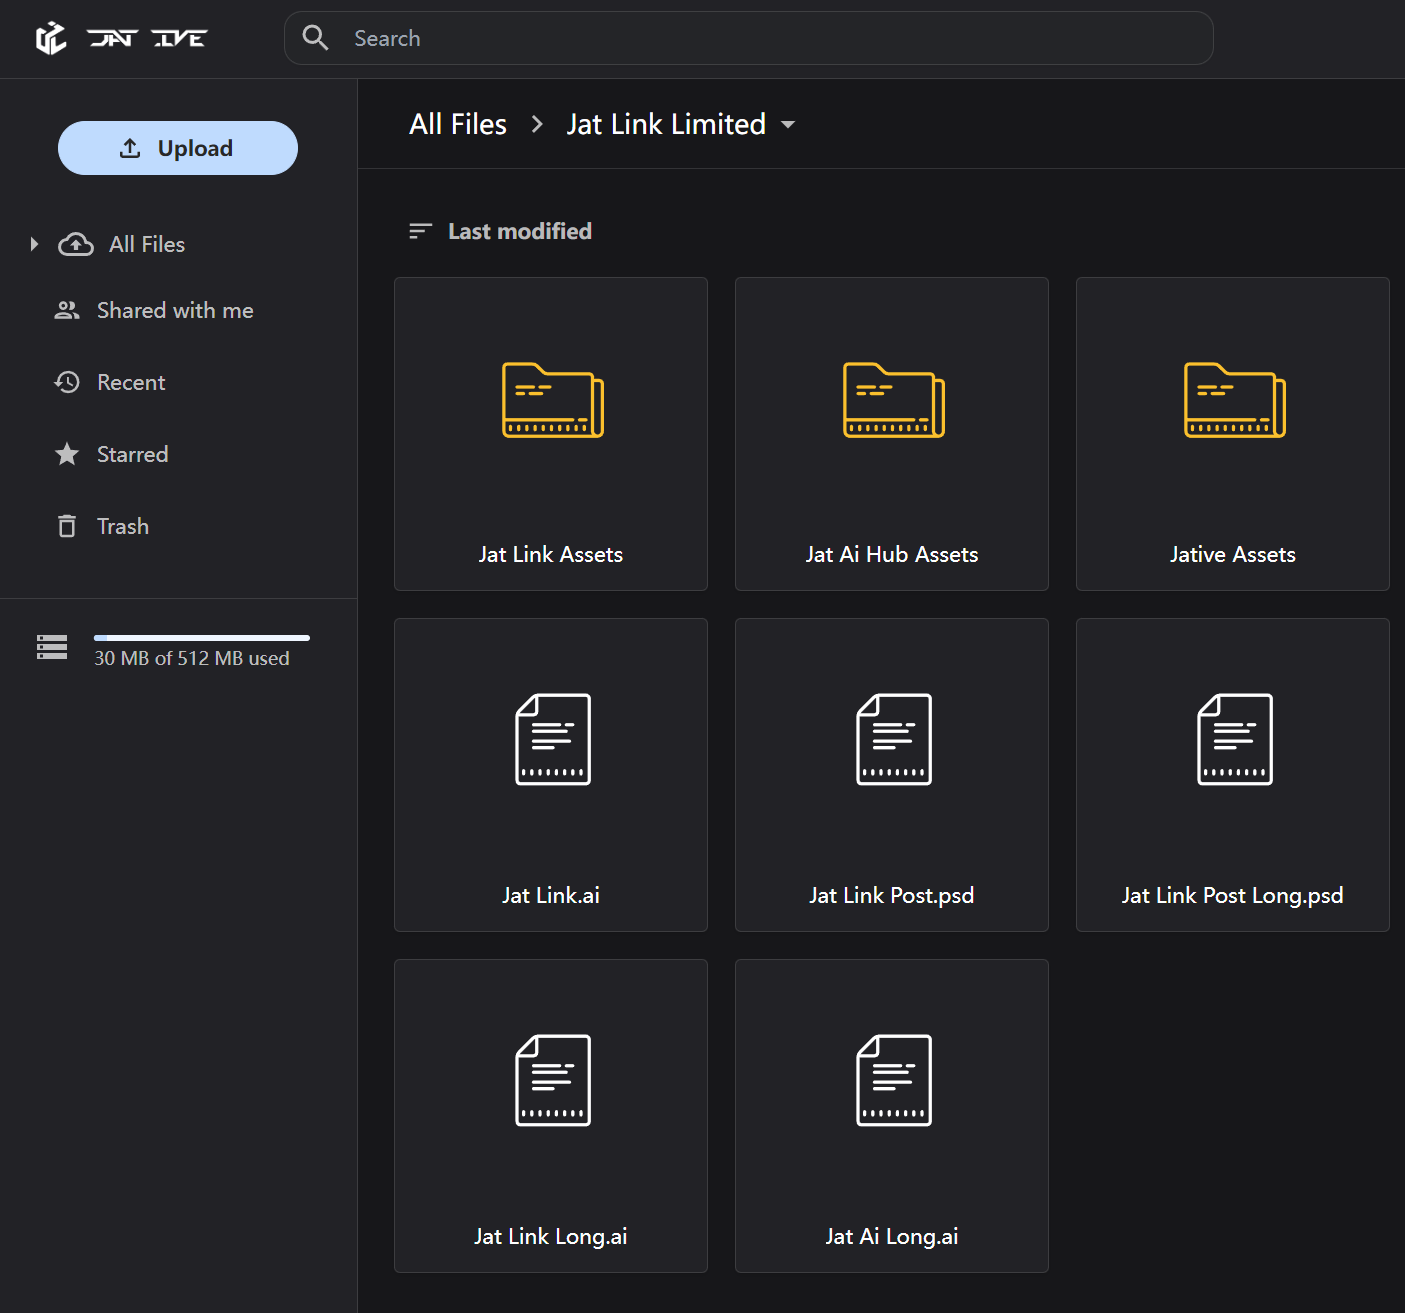
Task: Click the 30 MB of 512 MB used text
Action: click(x=192, y=658)
